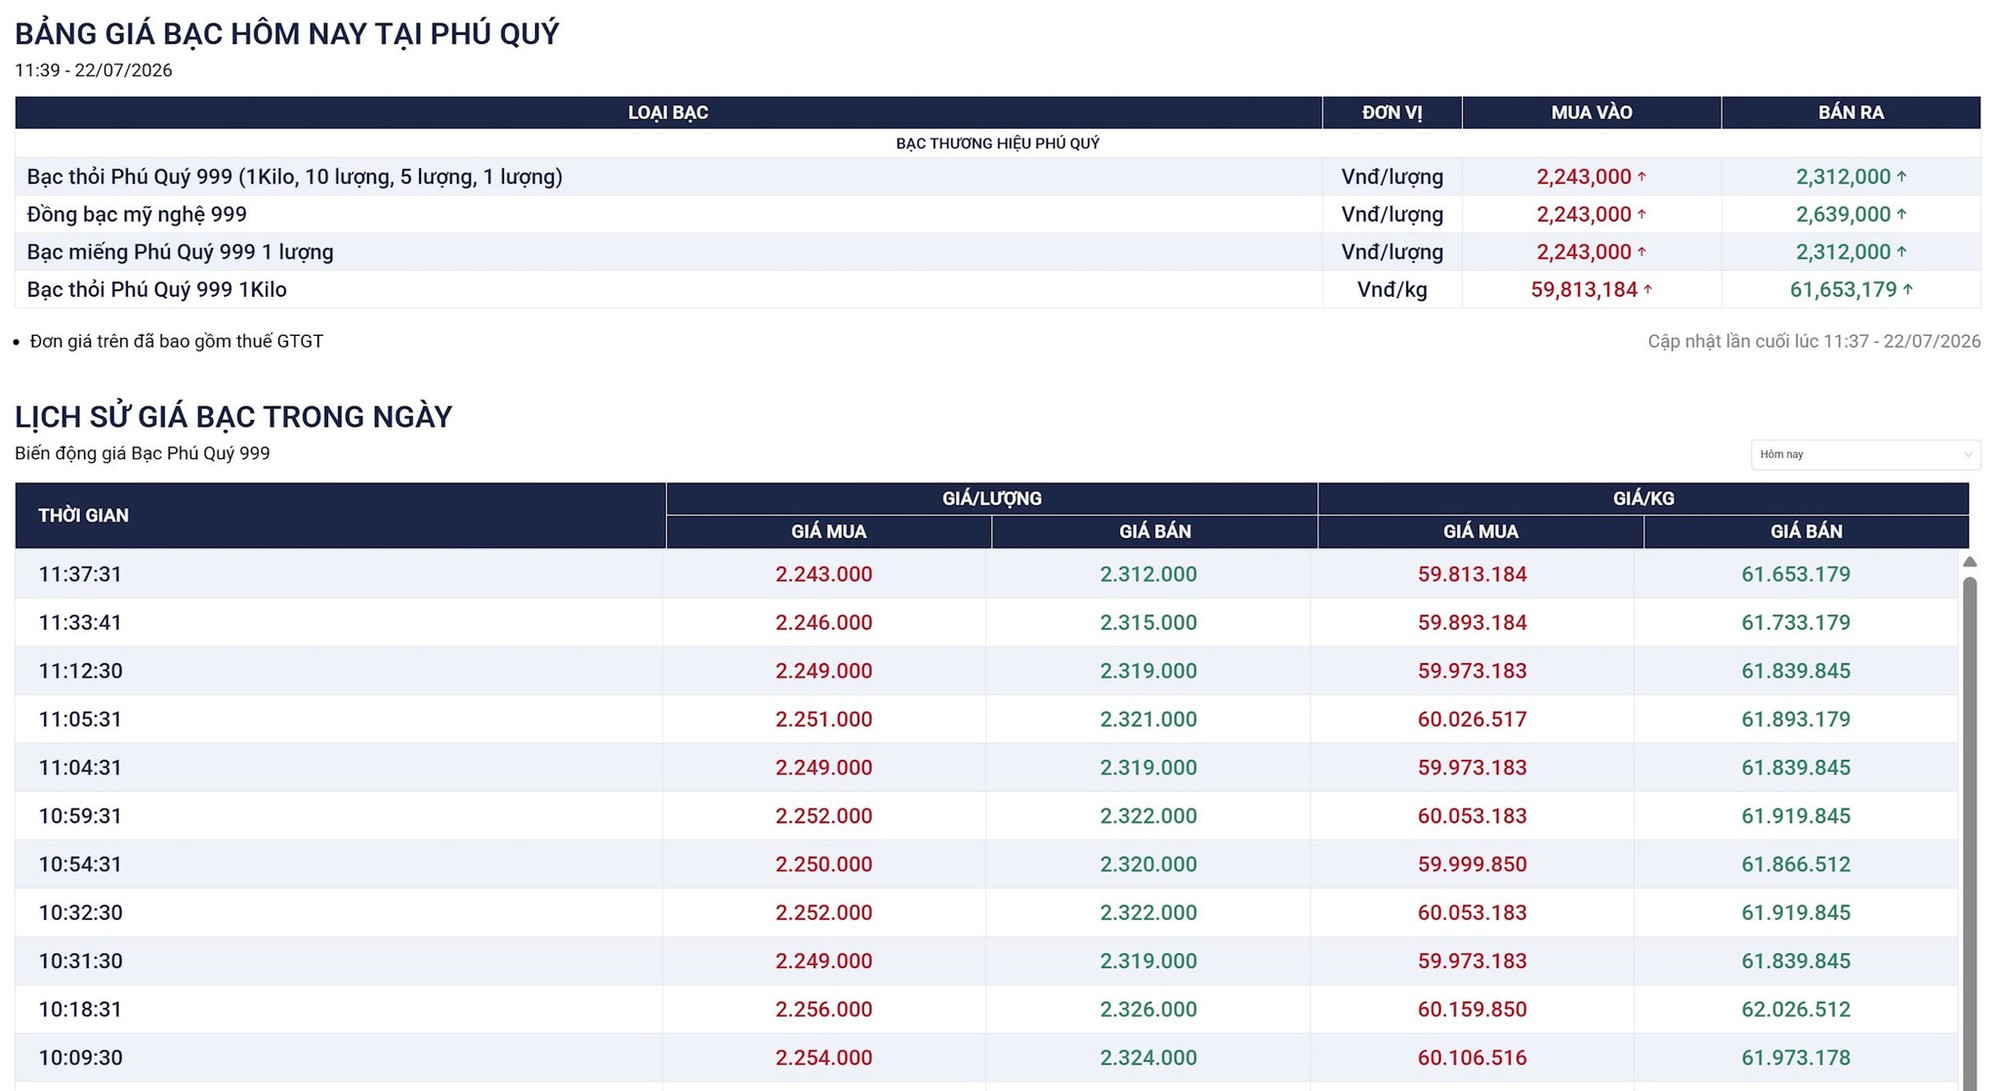2000x1091 pixels.
Task: Click up-arrow beside Bạc miếng sell price 2,312,000
Action: coord(1901,252)
